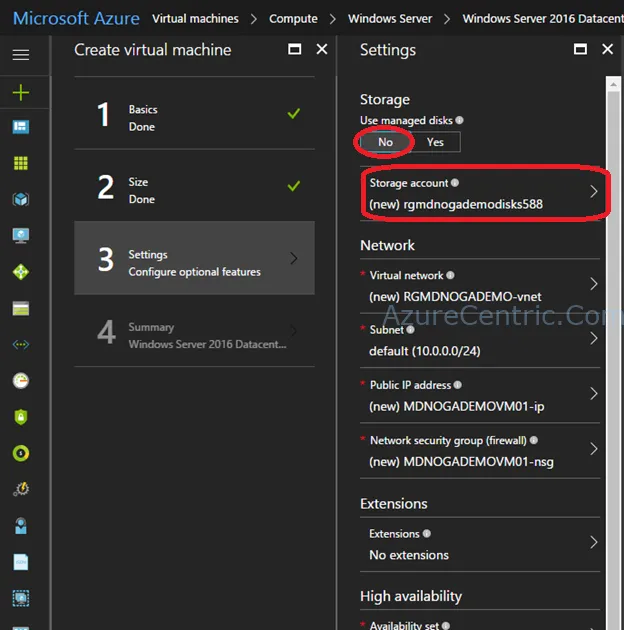
Task: Maximize the Settings blade
Action: [x=580, y=49]
